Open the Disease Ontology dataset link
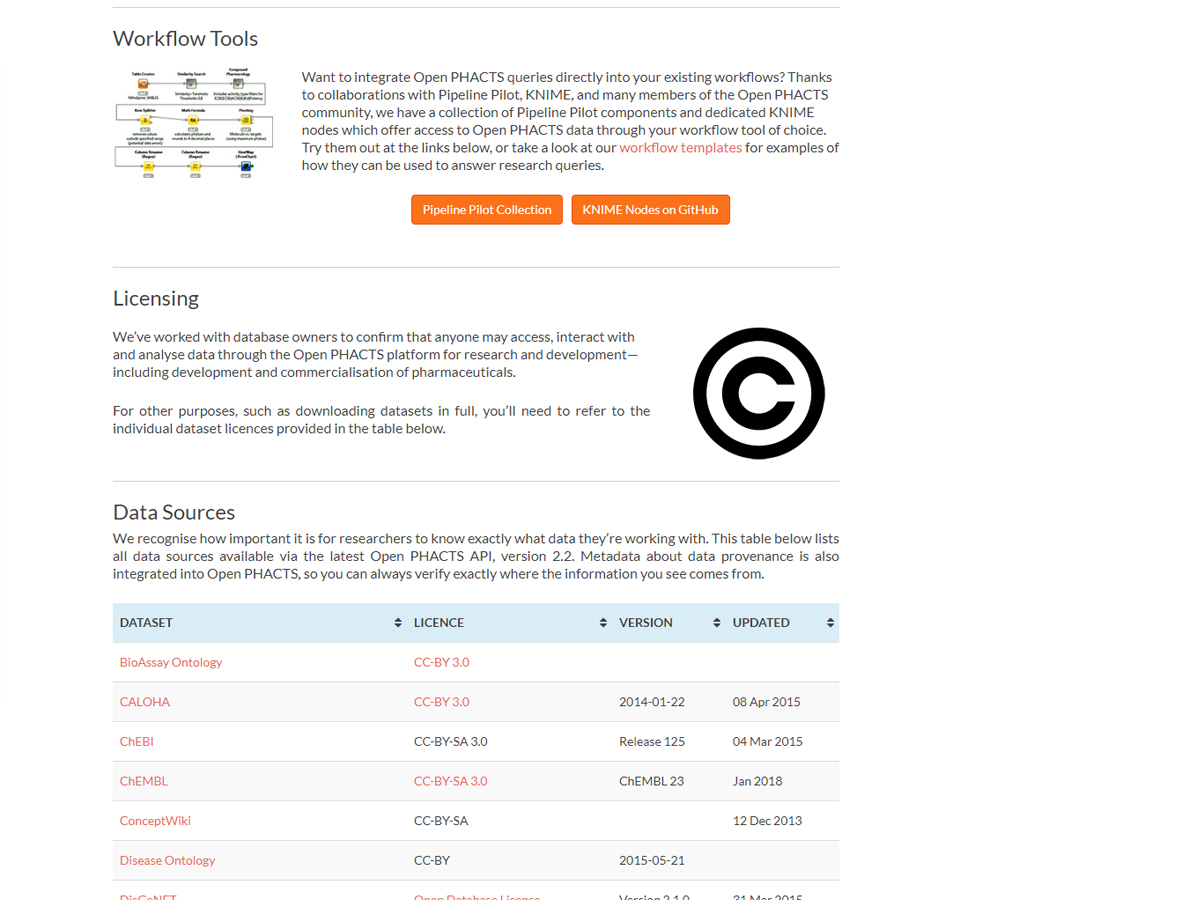1200x900 pixels. pos(167,860)
